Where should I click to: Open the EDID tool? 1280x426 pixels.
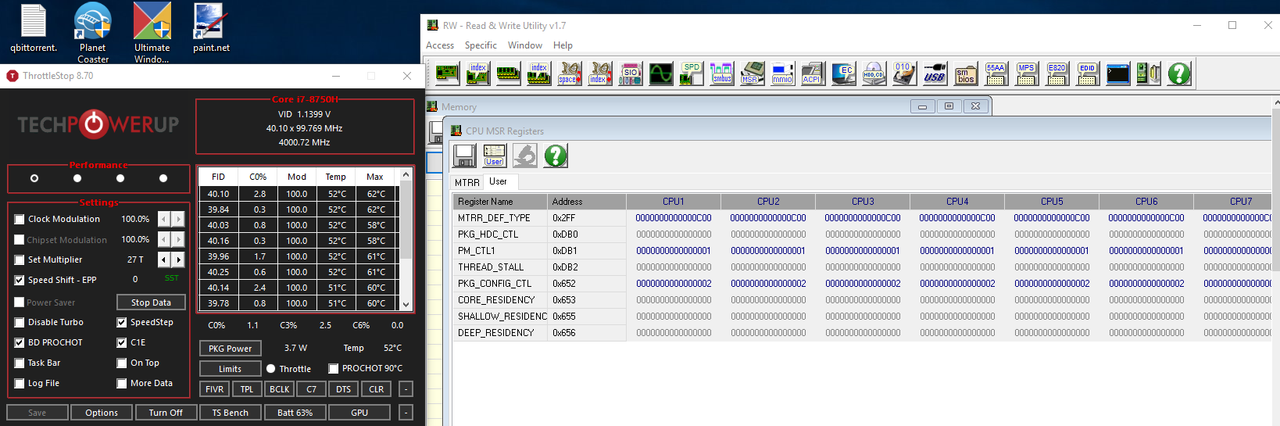pos(1088,73)
